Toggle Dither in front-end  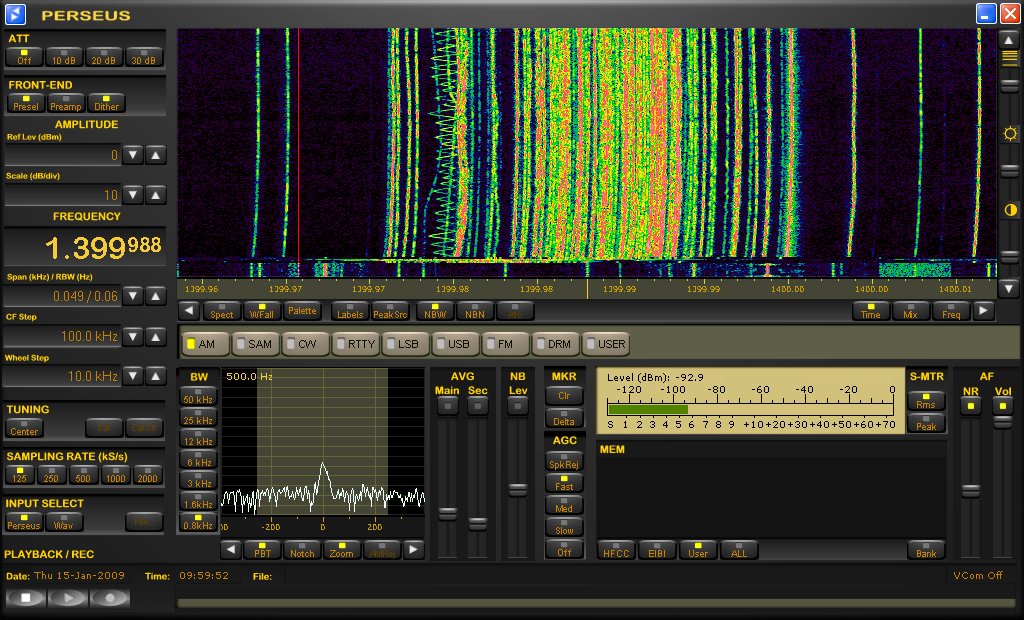[x=106, y=103]
